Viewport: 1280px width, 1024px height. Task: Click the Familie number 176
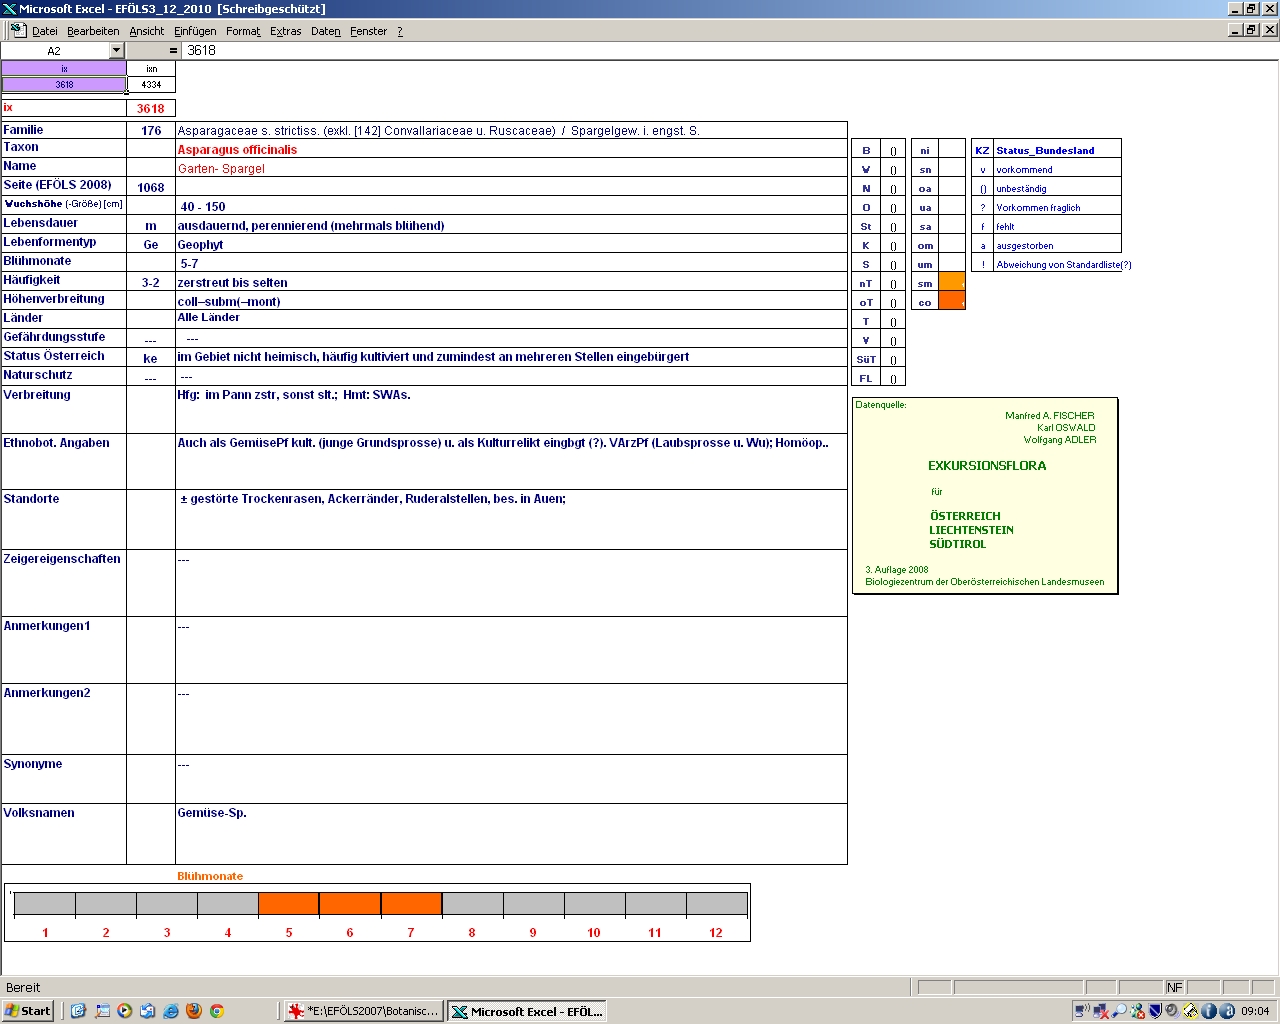[151, 131]
